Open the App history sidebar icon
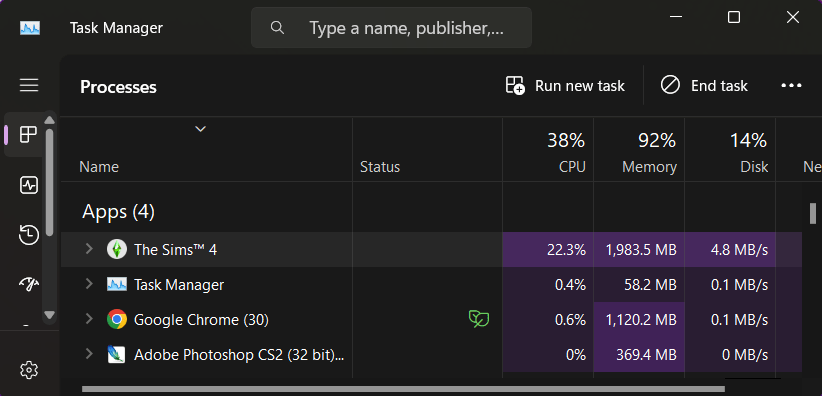822x396 pixels. (x=28, y=234)
